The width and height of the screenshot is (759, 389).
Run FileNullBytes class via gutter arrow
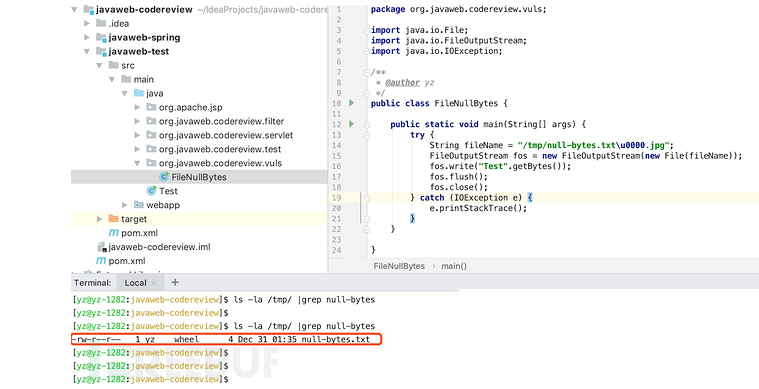click(351, 103)
